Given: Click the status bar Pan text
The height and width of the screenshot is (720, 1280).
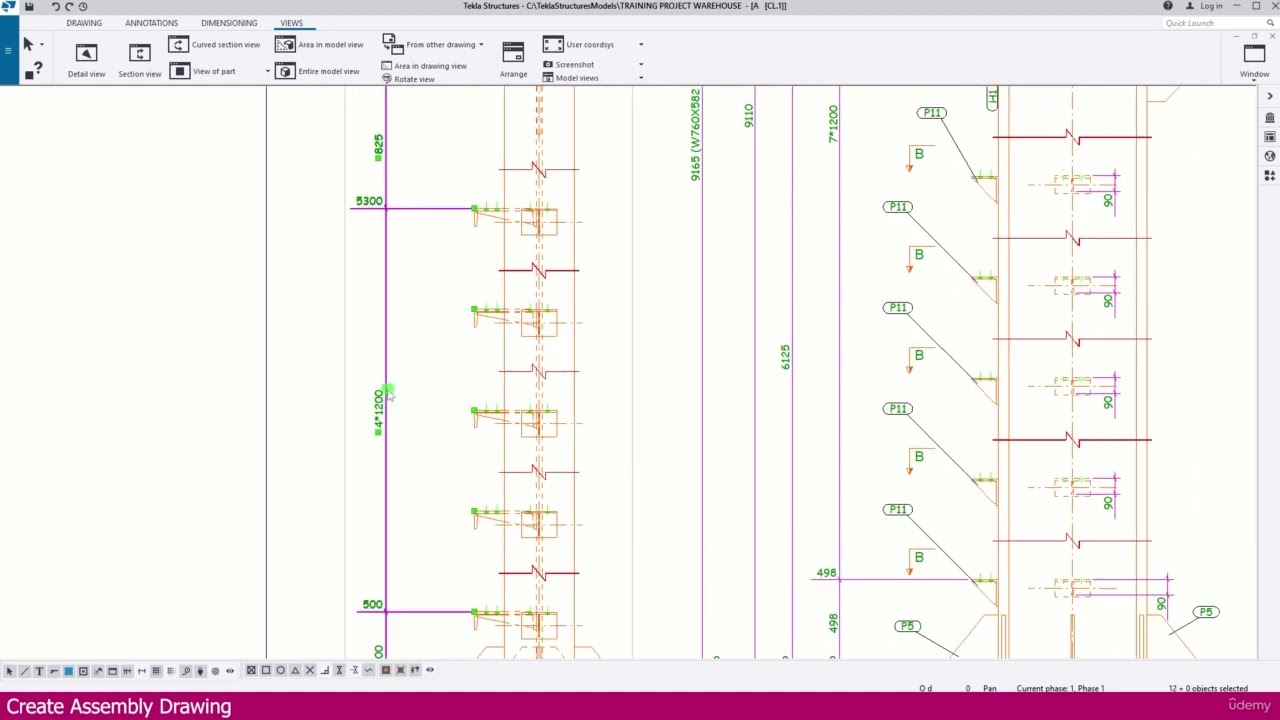Looking at the screenshot, I should pyautogui.click(x=989, y=688).
